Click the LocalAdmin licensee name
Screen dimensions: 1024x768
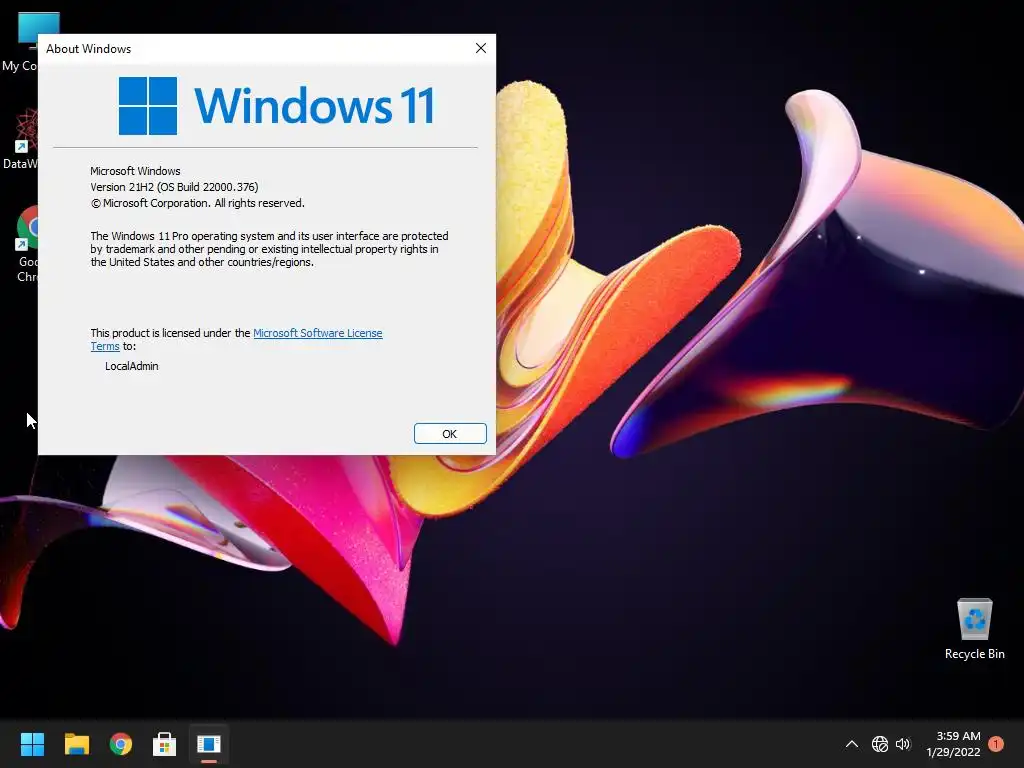pyautogui.click(x=132, y=366)
